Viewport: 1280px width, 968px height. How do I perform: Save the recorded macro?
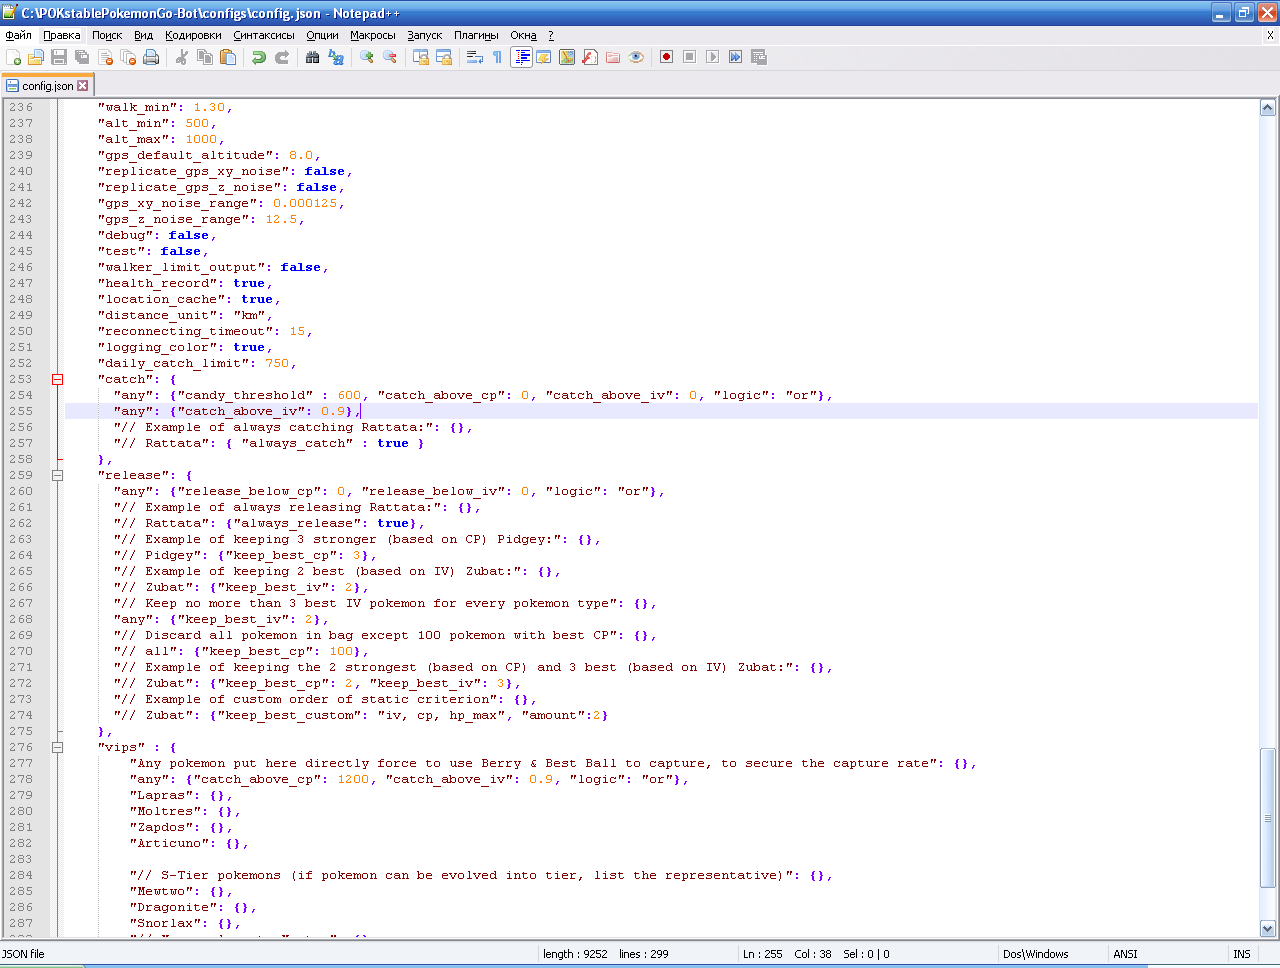coord(758,57)
